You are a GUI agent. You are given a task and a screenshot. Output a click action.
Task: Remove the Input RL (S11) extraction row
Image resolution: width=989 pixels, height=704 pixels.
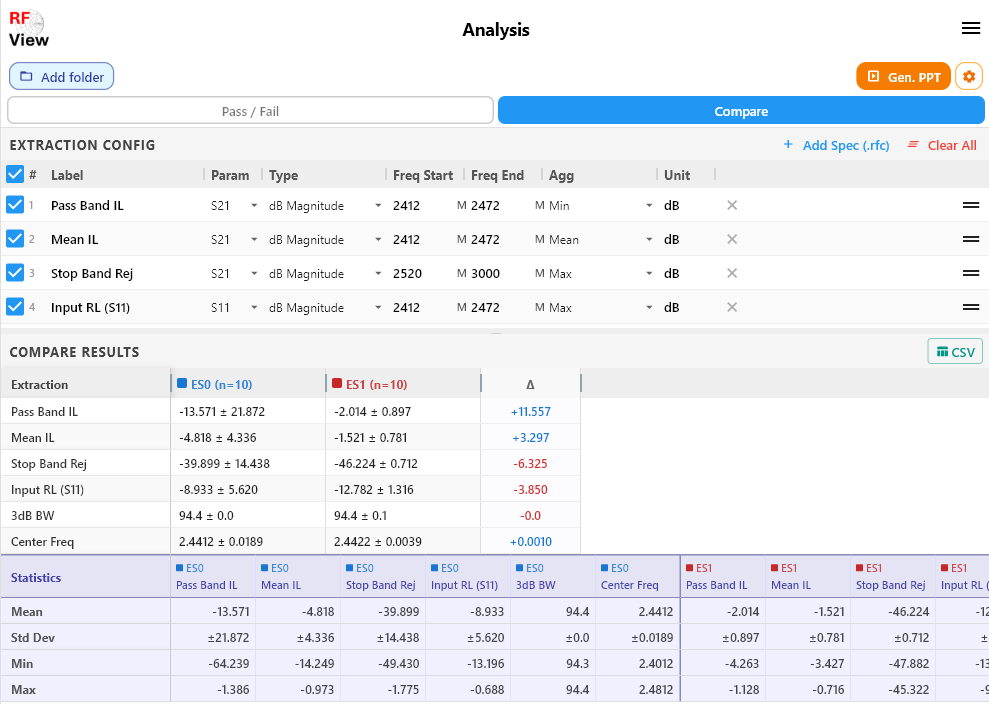coord(732,307)
